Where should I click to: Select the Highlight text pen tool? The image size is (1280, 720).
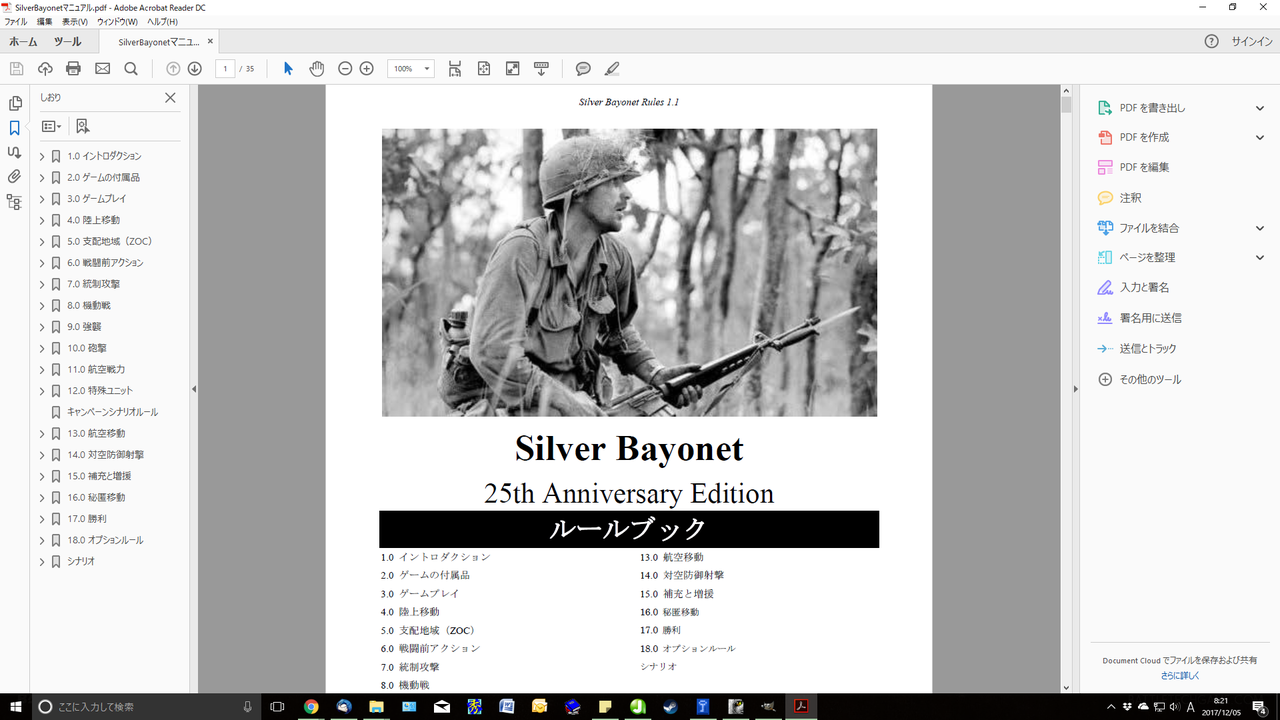point(612,69)
